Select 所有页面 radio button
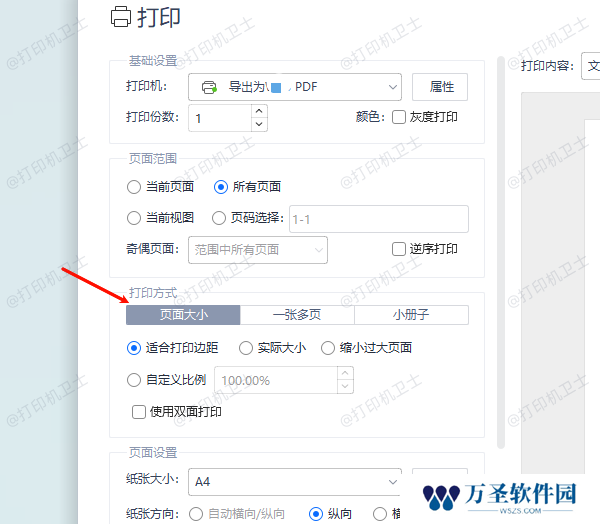This screenshot has width=600, height=524. [x=221, y=187]
